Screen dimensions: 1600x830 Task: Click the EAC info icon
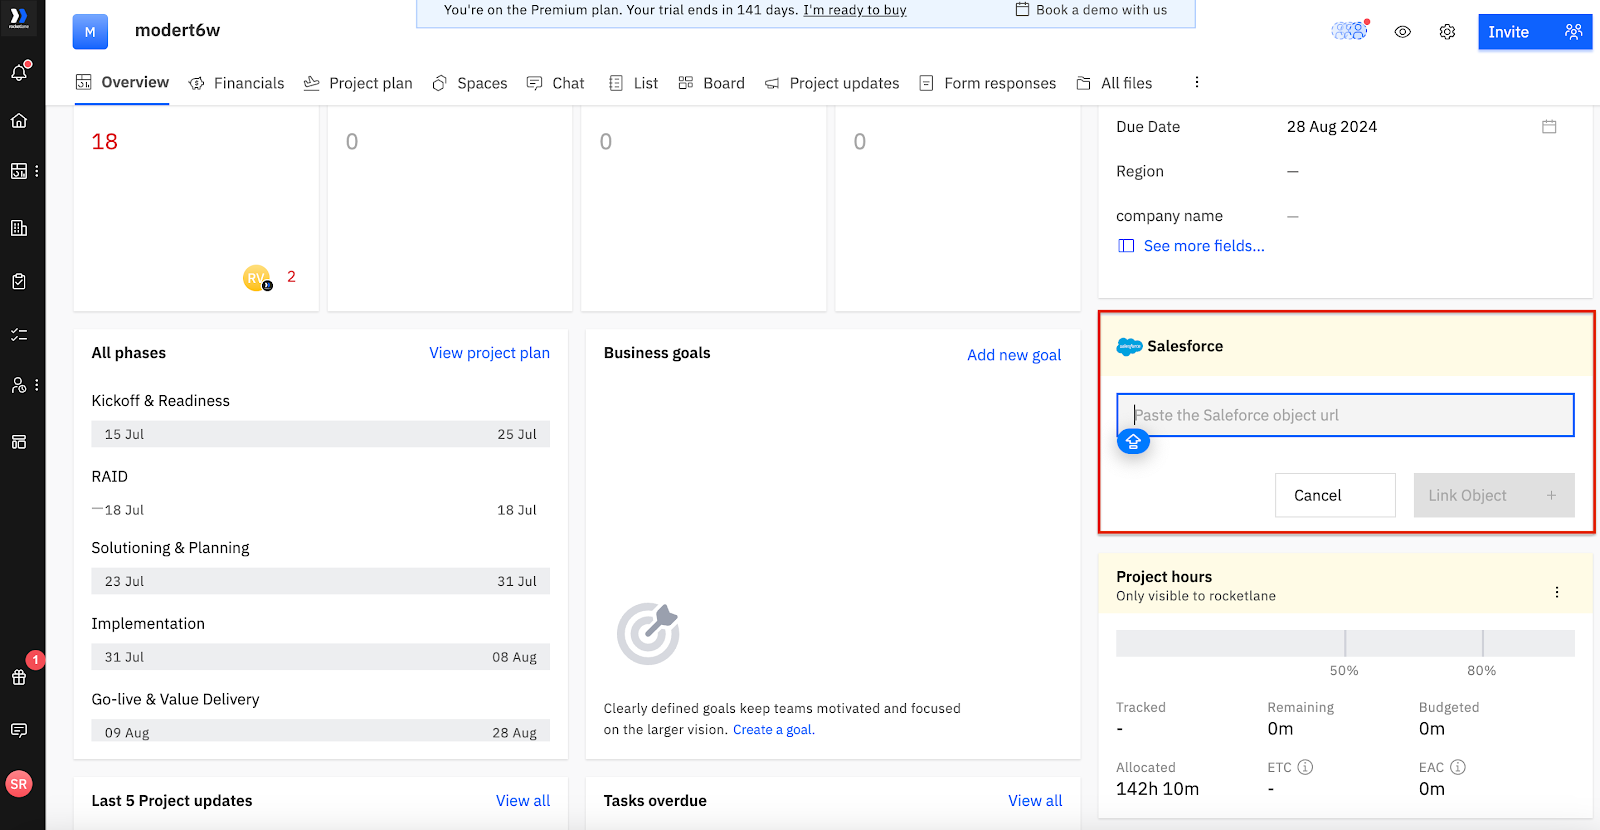click(1458, 767)
